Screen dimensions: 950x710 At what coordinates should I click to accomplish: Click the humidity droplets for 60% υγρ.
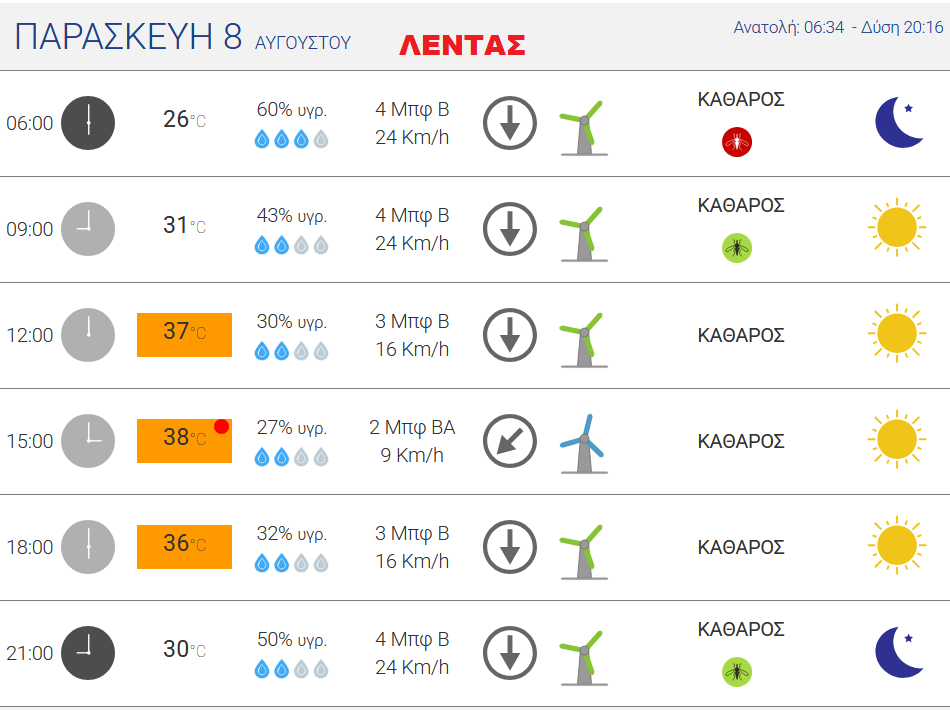pos(291,139)
